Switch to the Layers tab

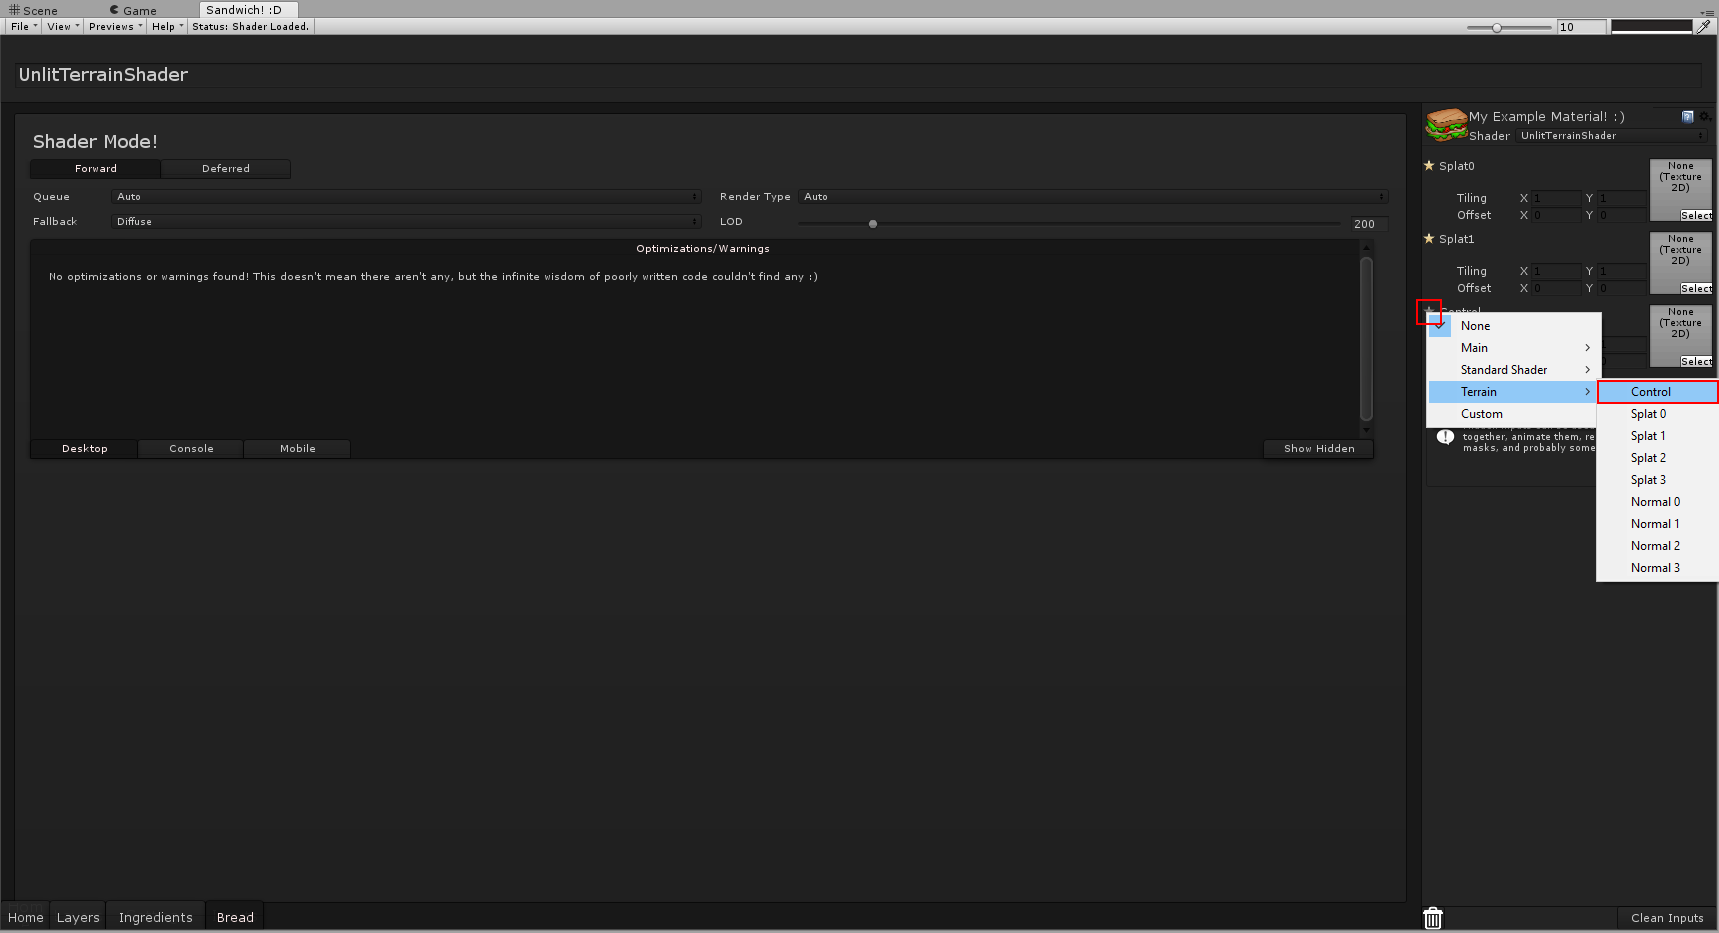(x=78, y=918)
